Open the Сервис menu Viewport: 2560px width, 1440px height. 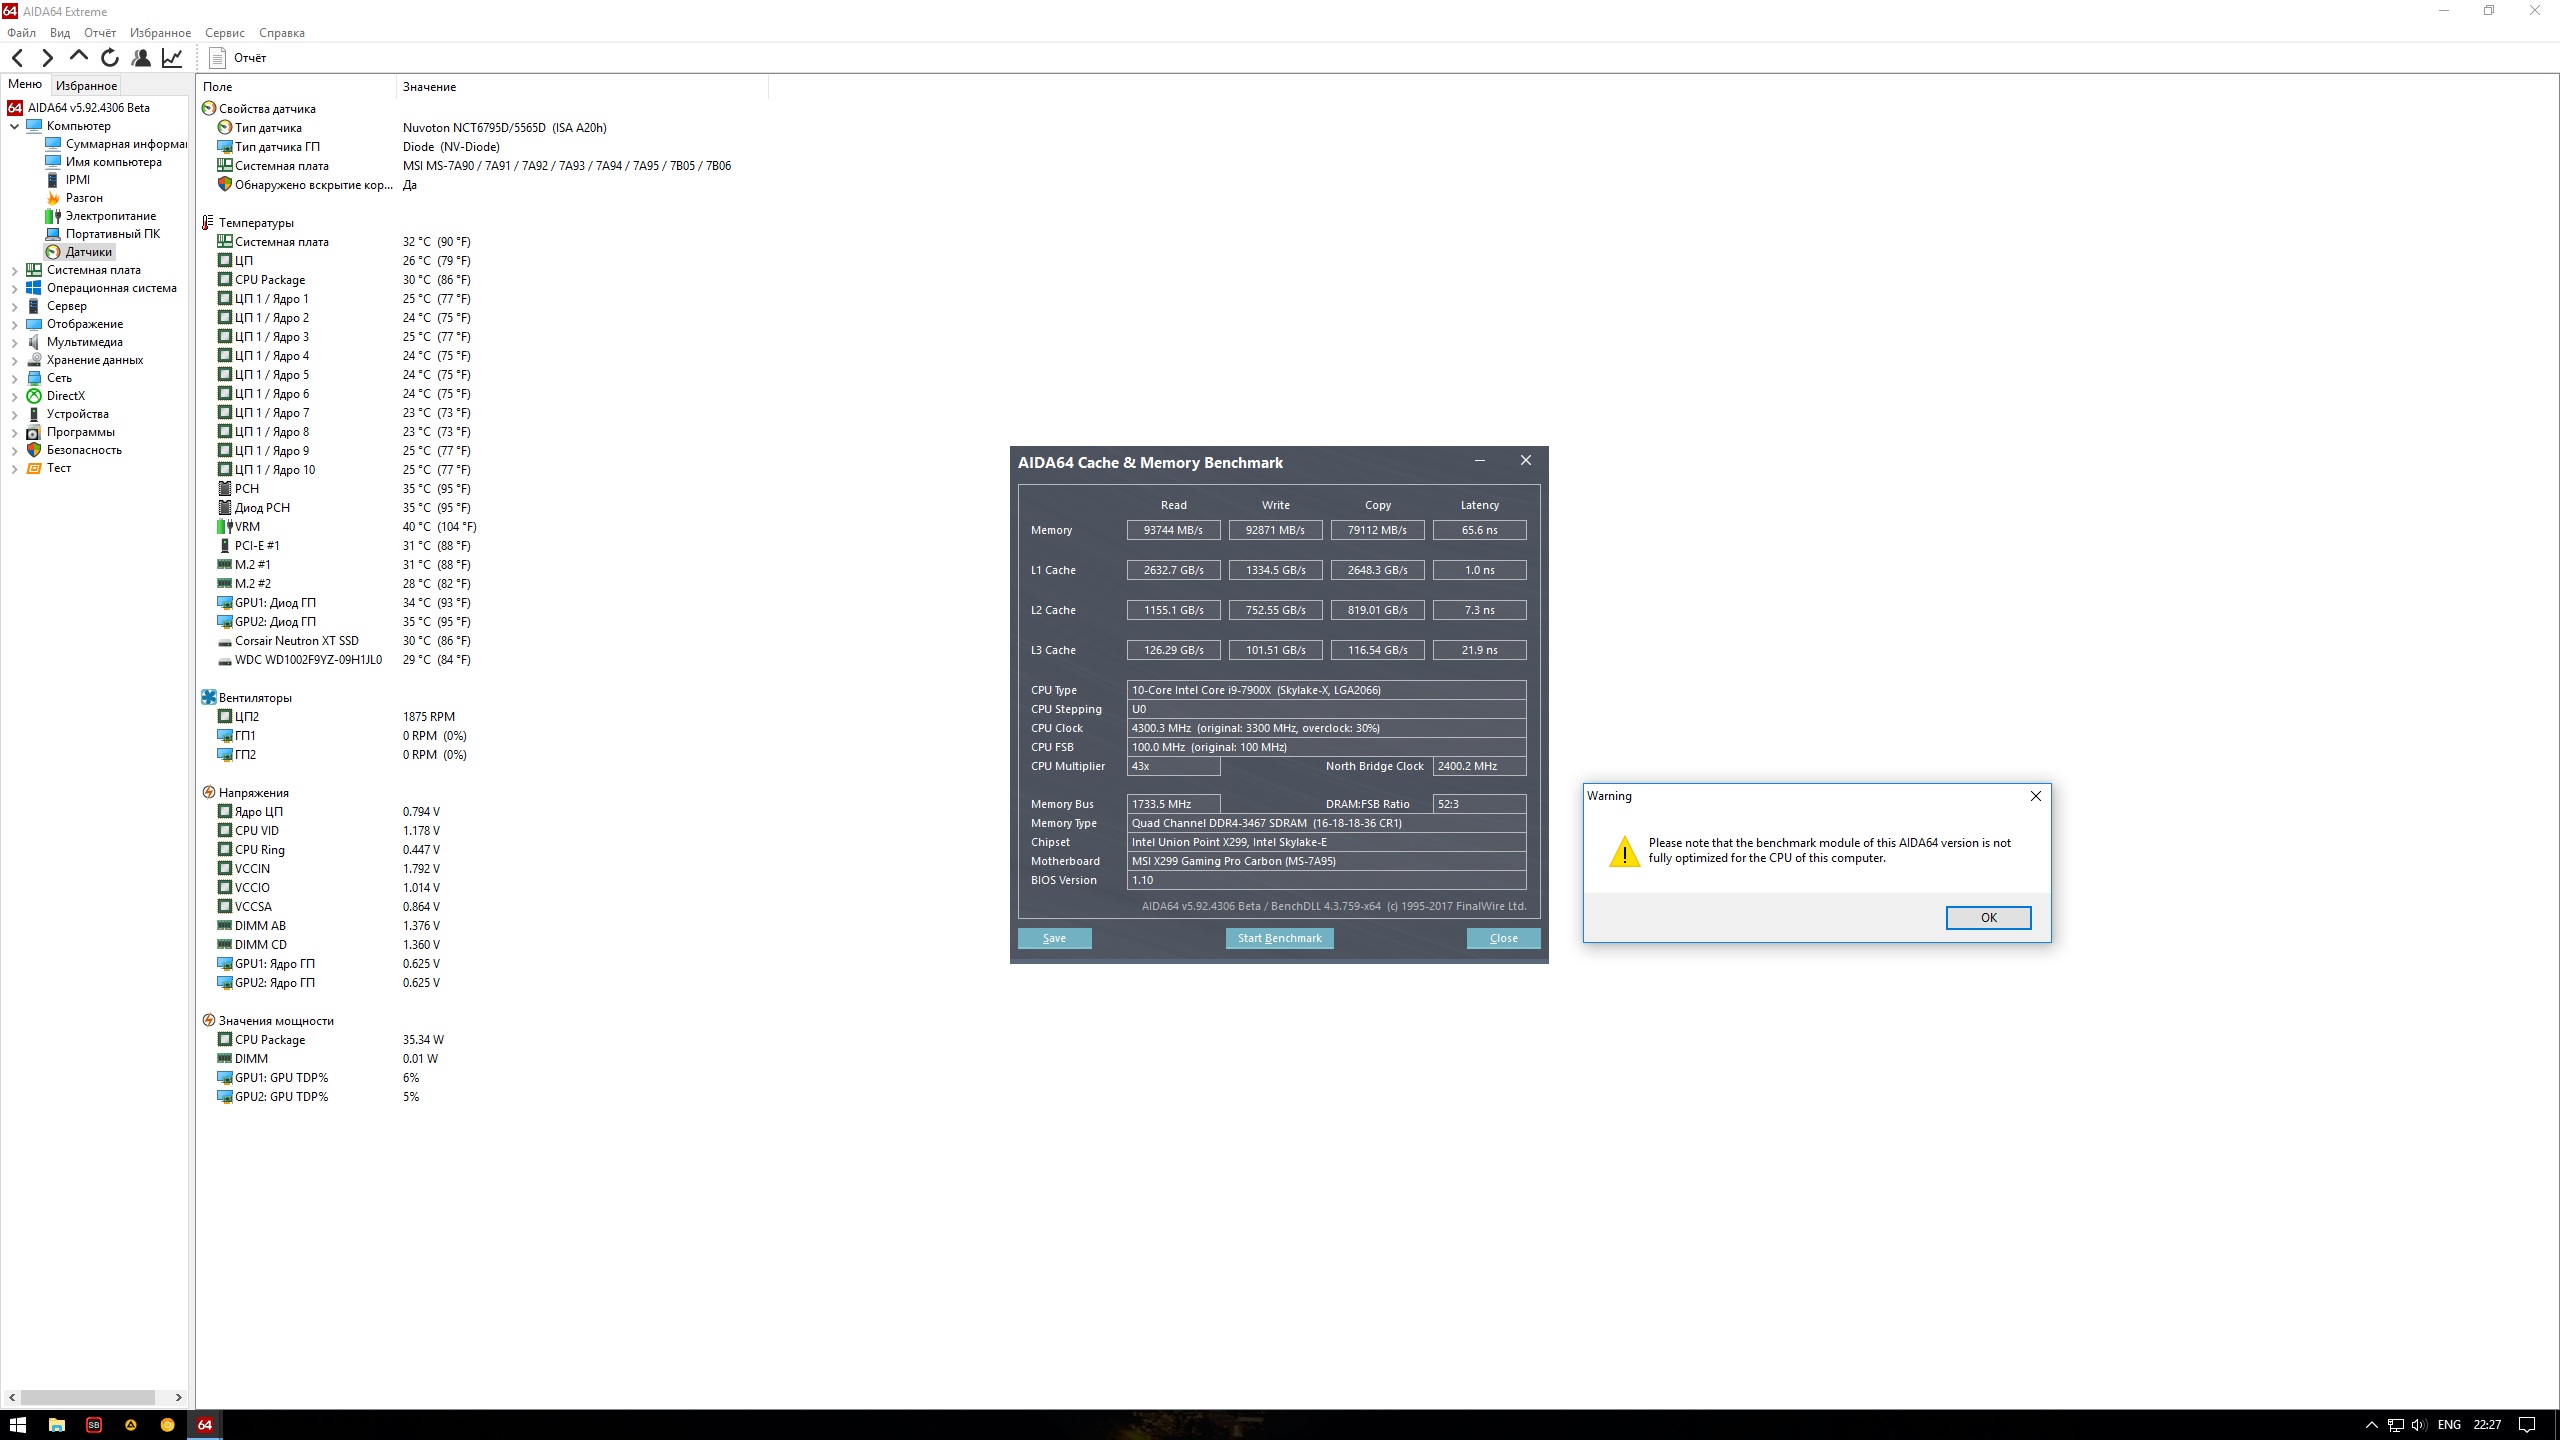click(224, 33)
